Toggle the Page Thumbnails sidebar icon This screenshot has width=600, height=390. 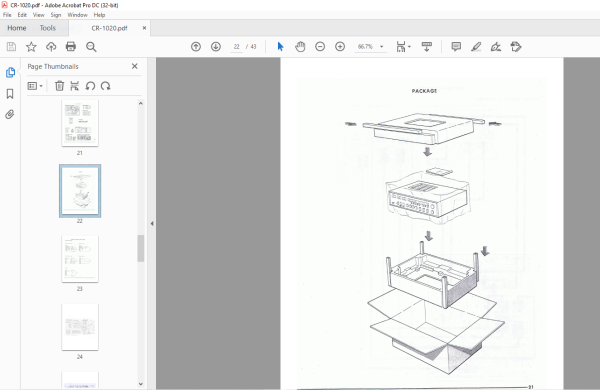(10, 72)
